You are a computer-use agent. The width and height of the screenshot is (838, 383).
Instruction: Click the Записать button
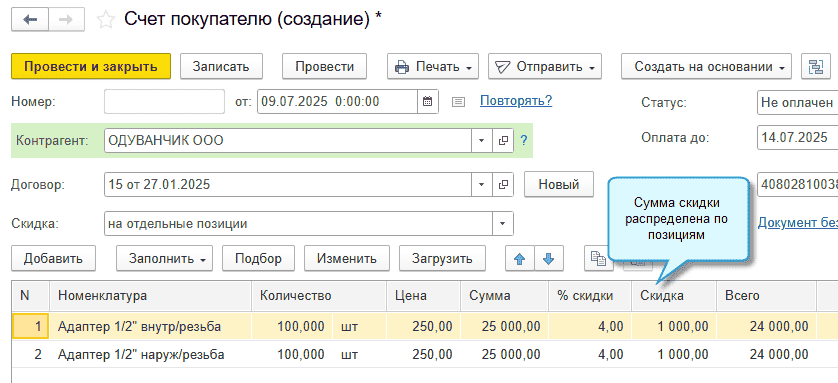[221, 67]
